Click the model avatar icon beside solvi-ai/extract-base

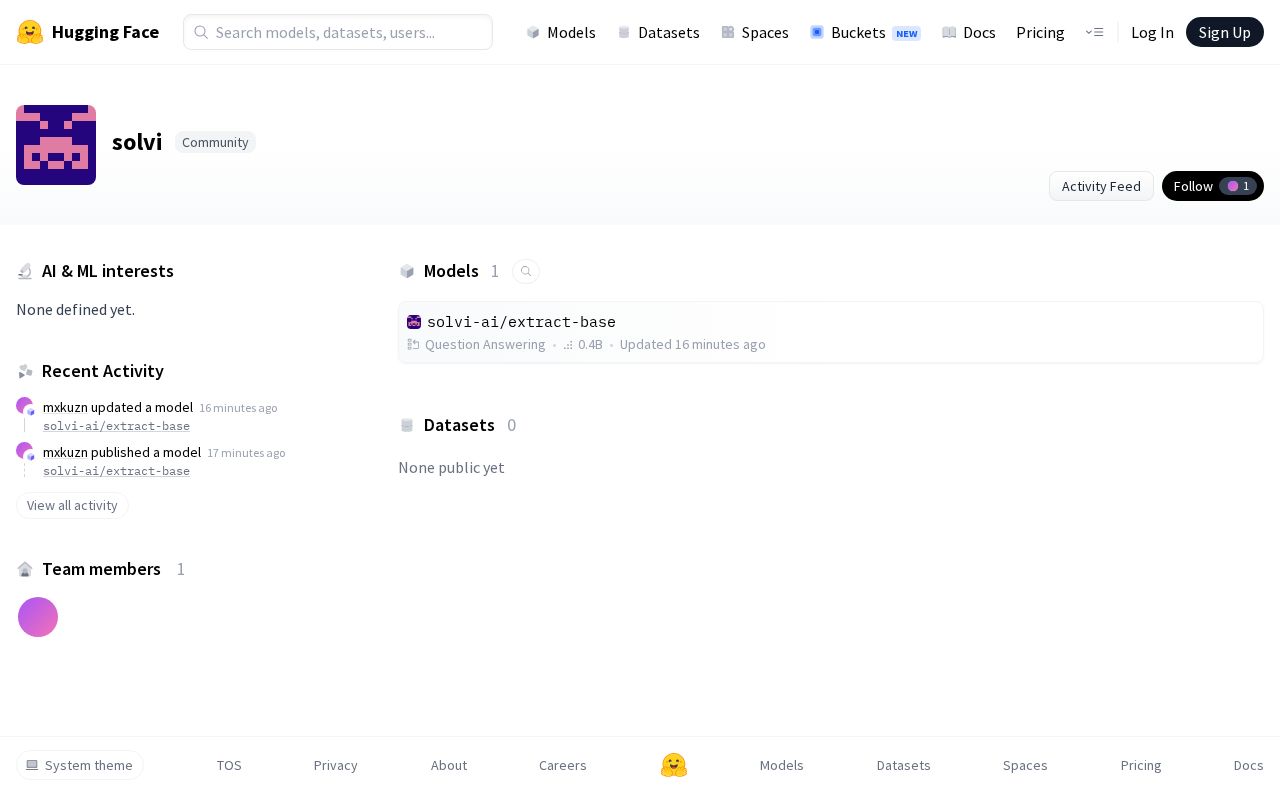coord(414,322)
